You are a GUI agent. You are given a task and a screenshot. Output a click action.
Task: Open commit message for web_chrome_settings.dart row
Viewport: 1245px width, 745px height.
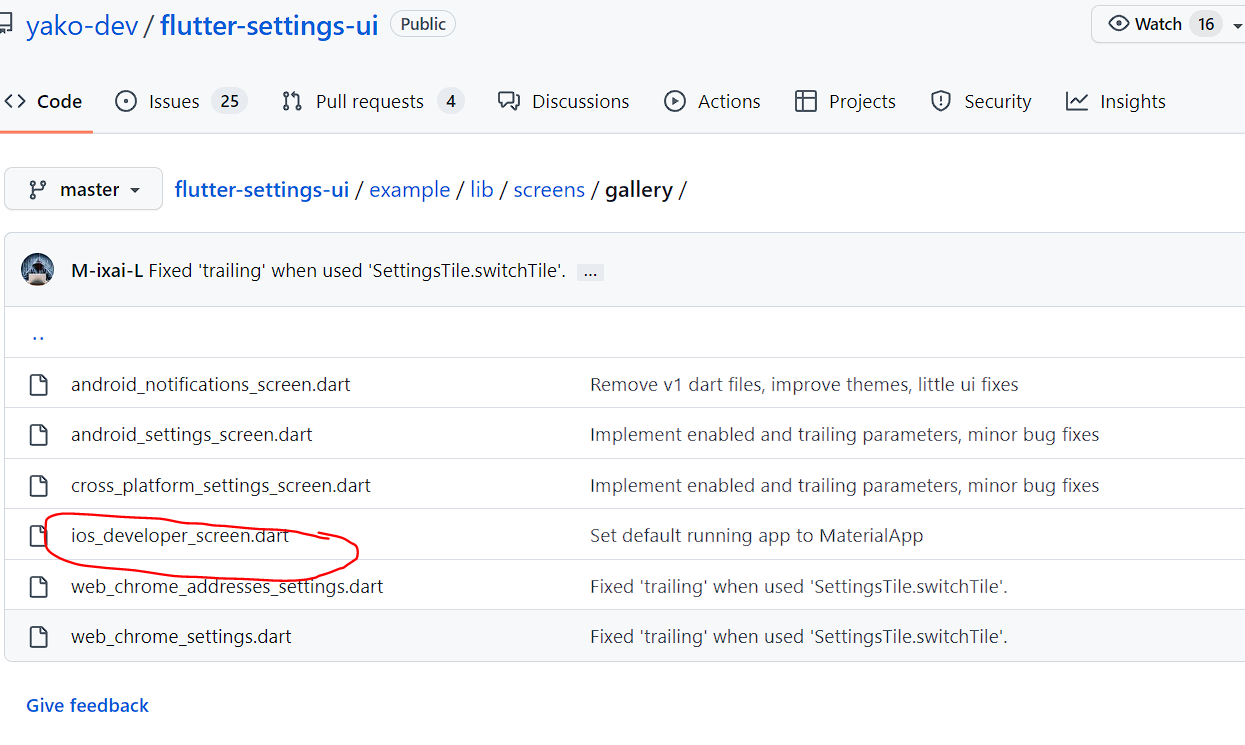(x=799, y=636)
